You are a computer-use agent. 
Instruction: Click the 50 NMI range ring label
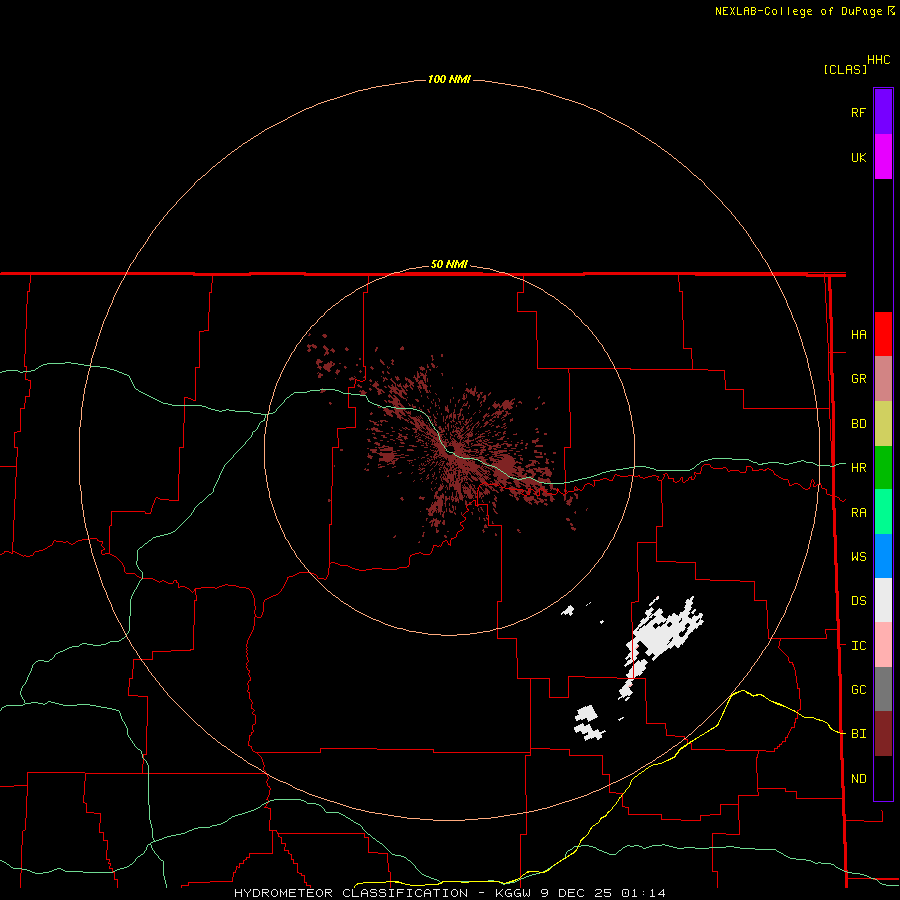(449, 265)
